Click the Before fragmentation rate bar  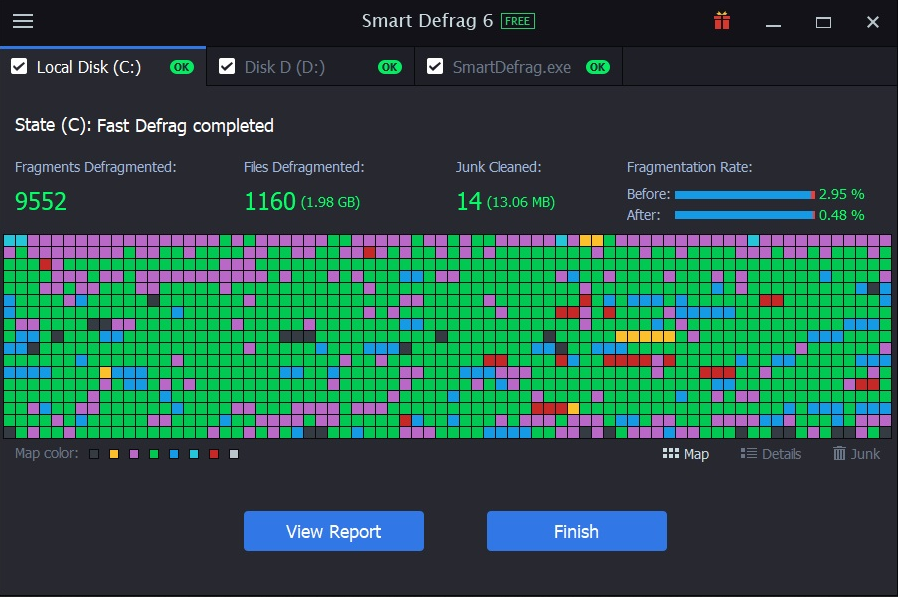(745, 195)
